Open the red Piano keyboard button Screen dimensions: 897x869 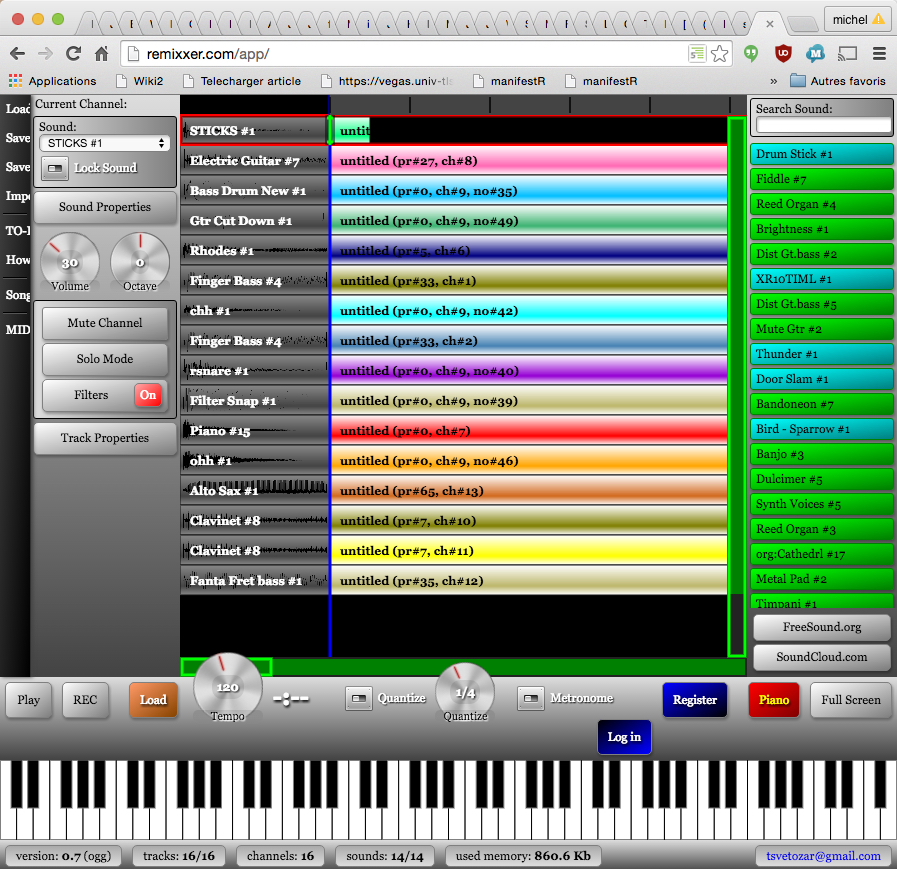point(773,700)
